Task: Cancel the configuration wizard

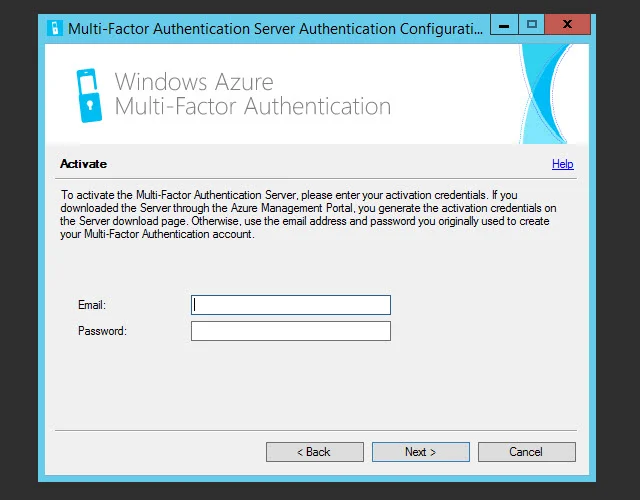Action: [x=527, y=452]
